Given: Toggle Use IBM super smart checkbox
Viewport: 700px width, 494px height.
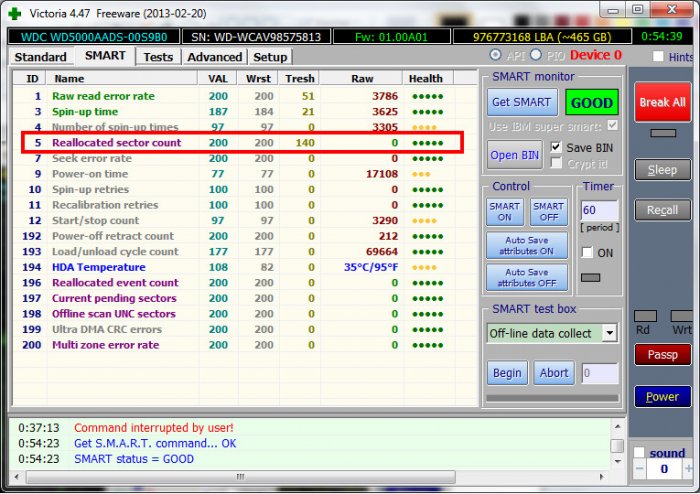Looking at the screenshot, I should (x=613, y=126).
